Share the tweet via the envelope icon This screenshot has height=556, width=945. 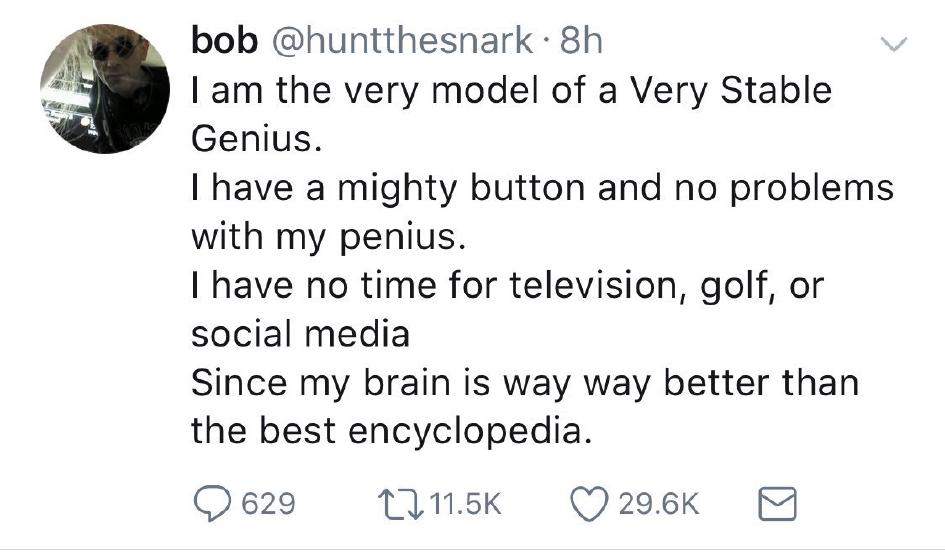pyautogui.click(x=777, y=502)
